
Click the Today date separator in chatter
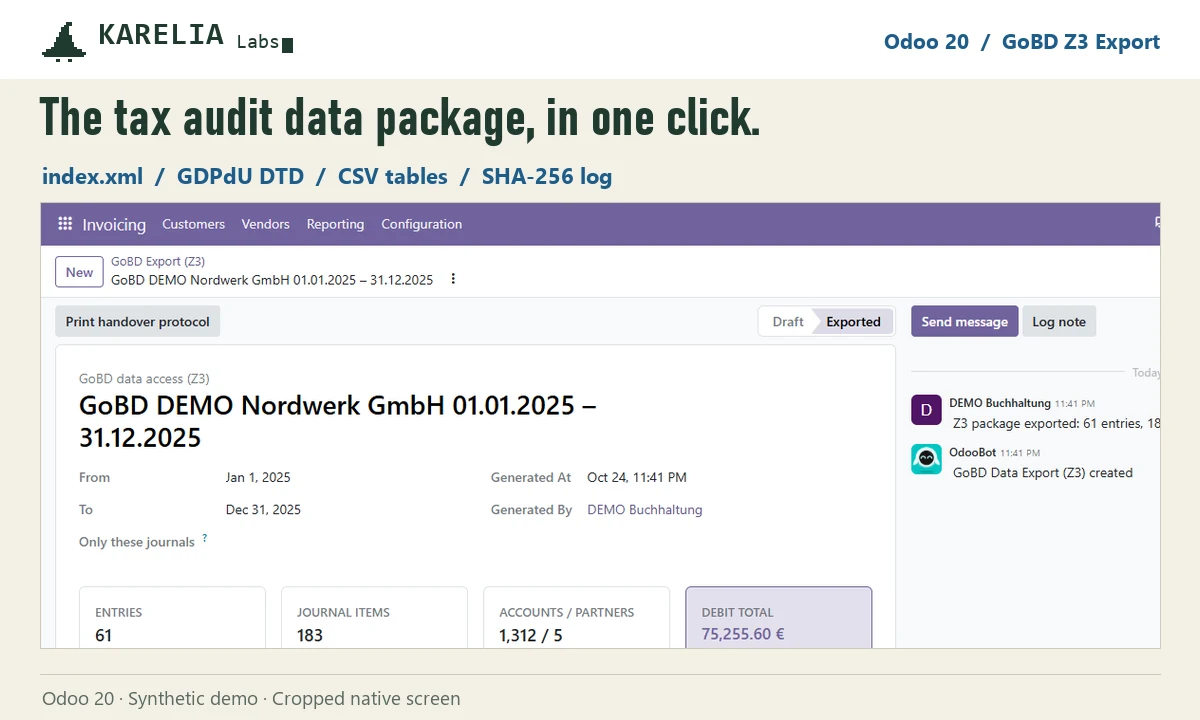[1146, 373]
